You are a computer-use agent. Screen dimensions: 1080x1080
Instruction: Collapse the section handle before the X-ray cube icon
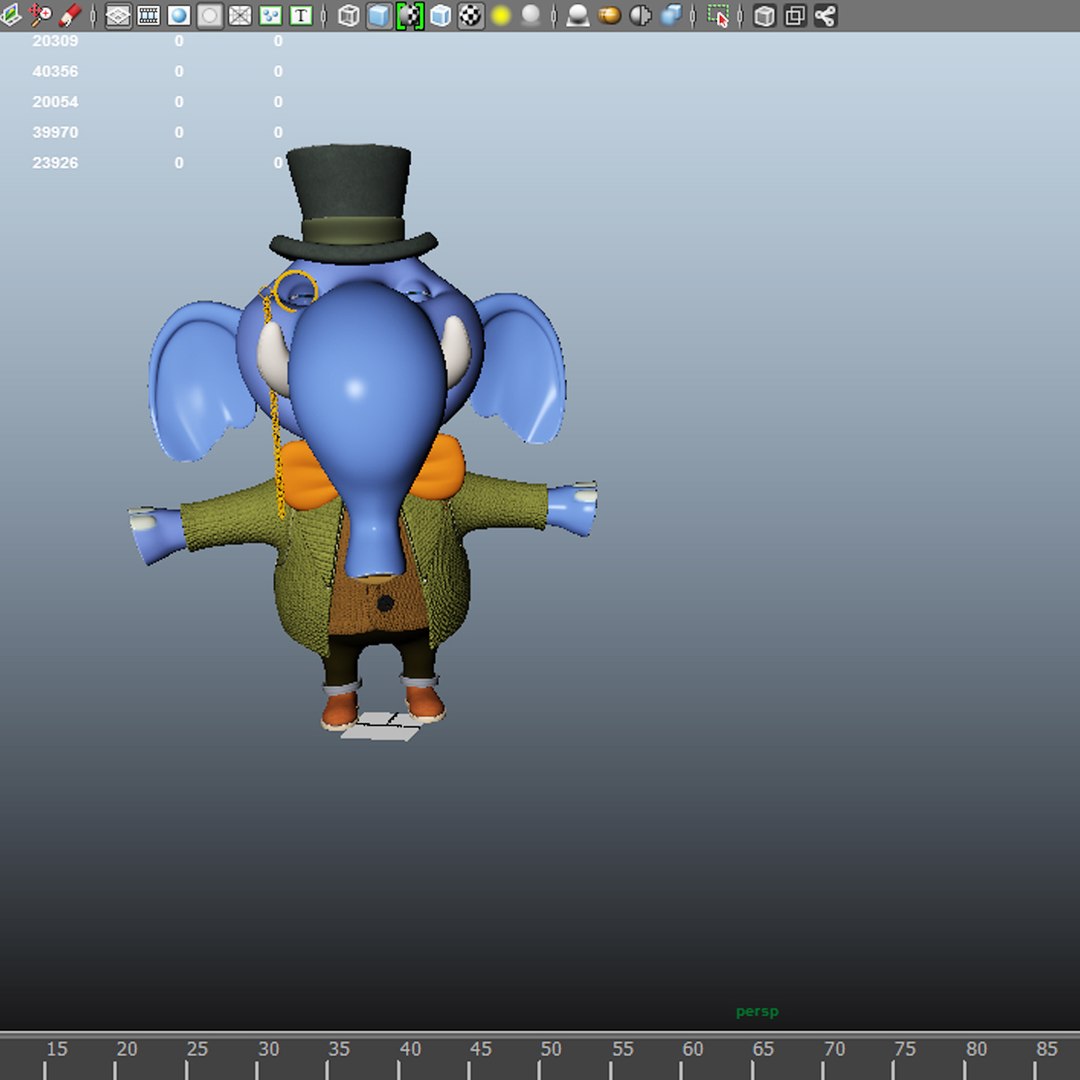click(x=740, y=15)
